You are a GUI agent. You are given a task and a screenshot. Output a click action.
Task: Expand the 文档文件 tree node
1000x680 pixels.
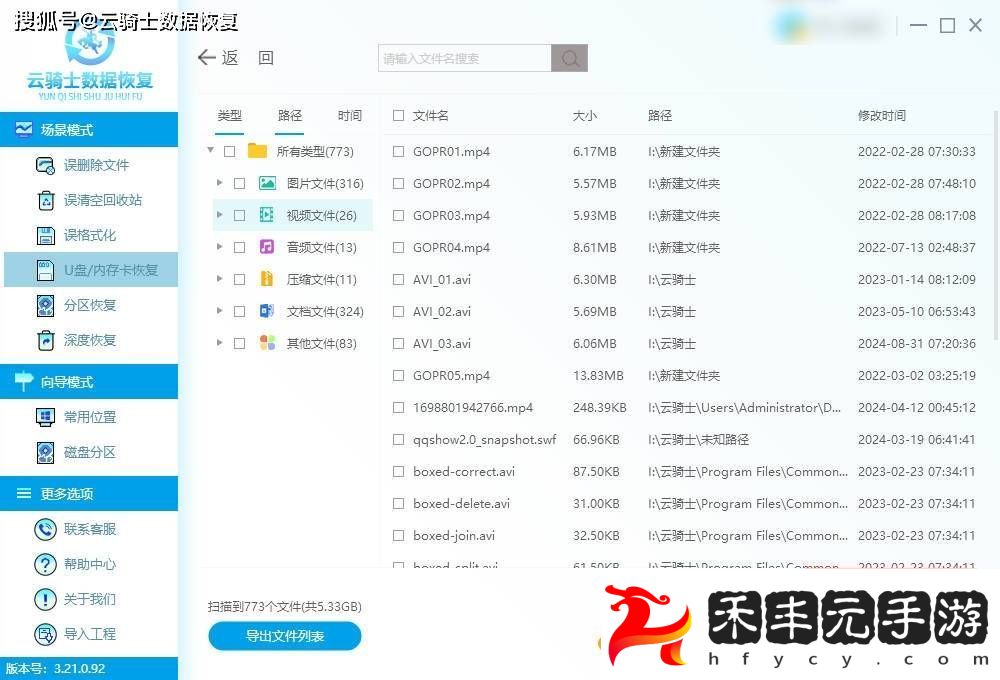219,311
